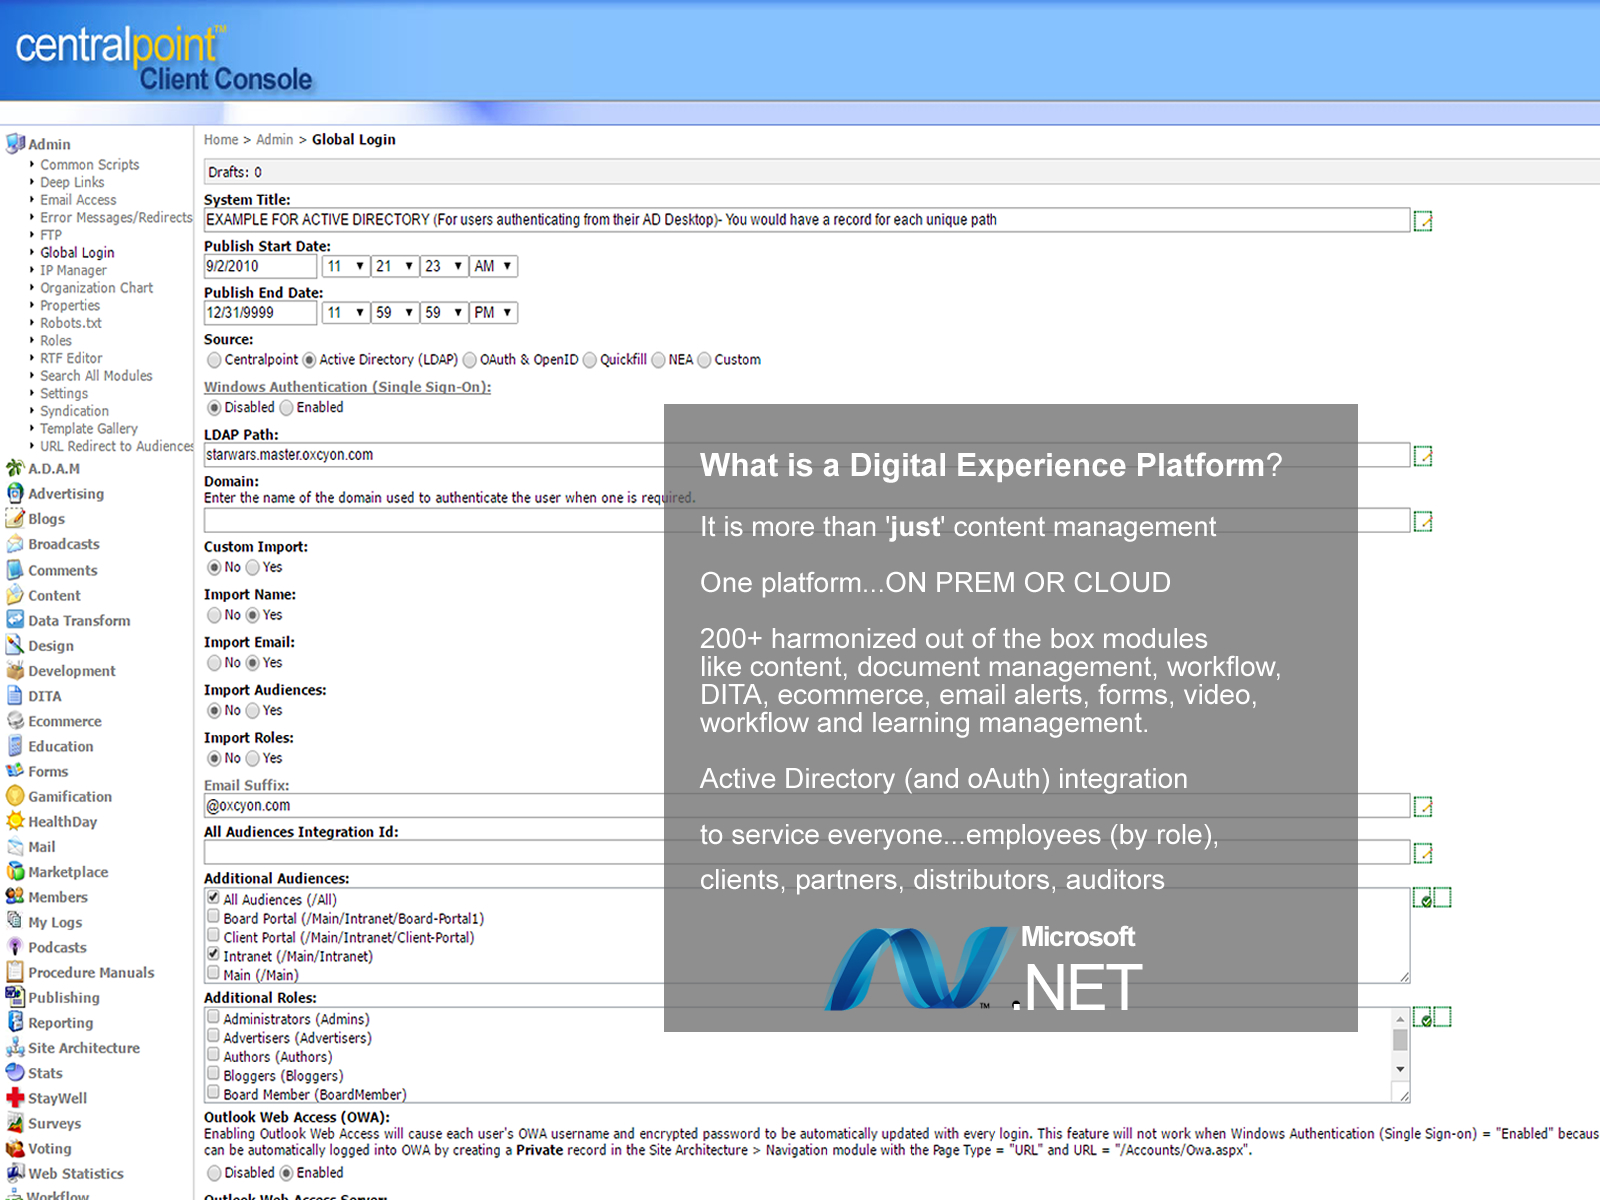Open Template Gallery in Admin menu
Viewport: 1600px width, 1200px height.
(89, 429)
